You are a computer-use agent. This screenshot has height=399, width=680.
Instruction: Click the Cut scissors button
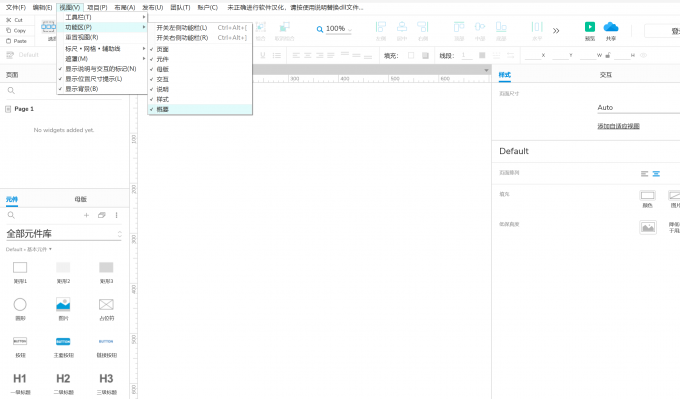14,20
